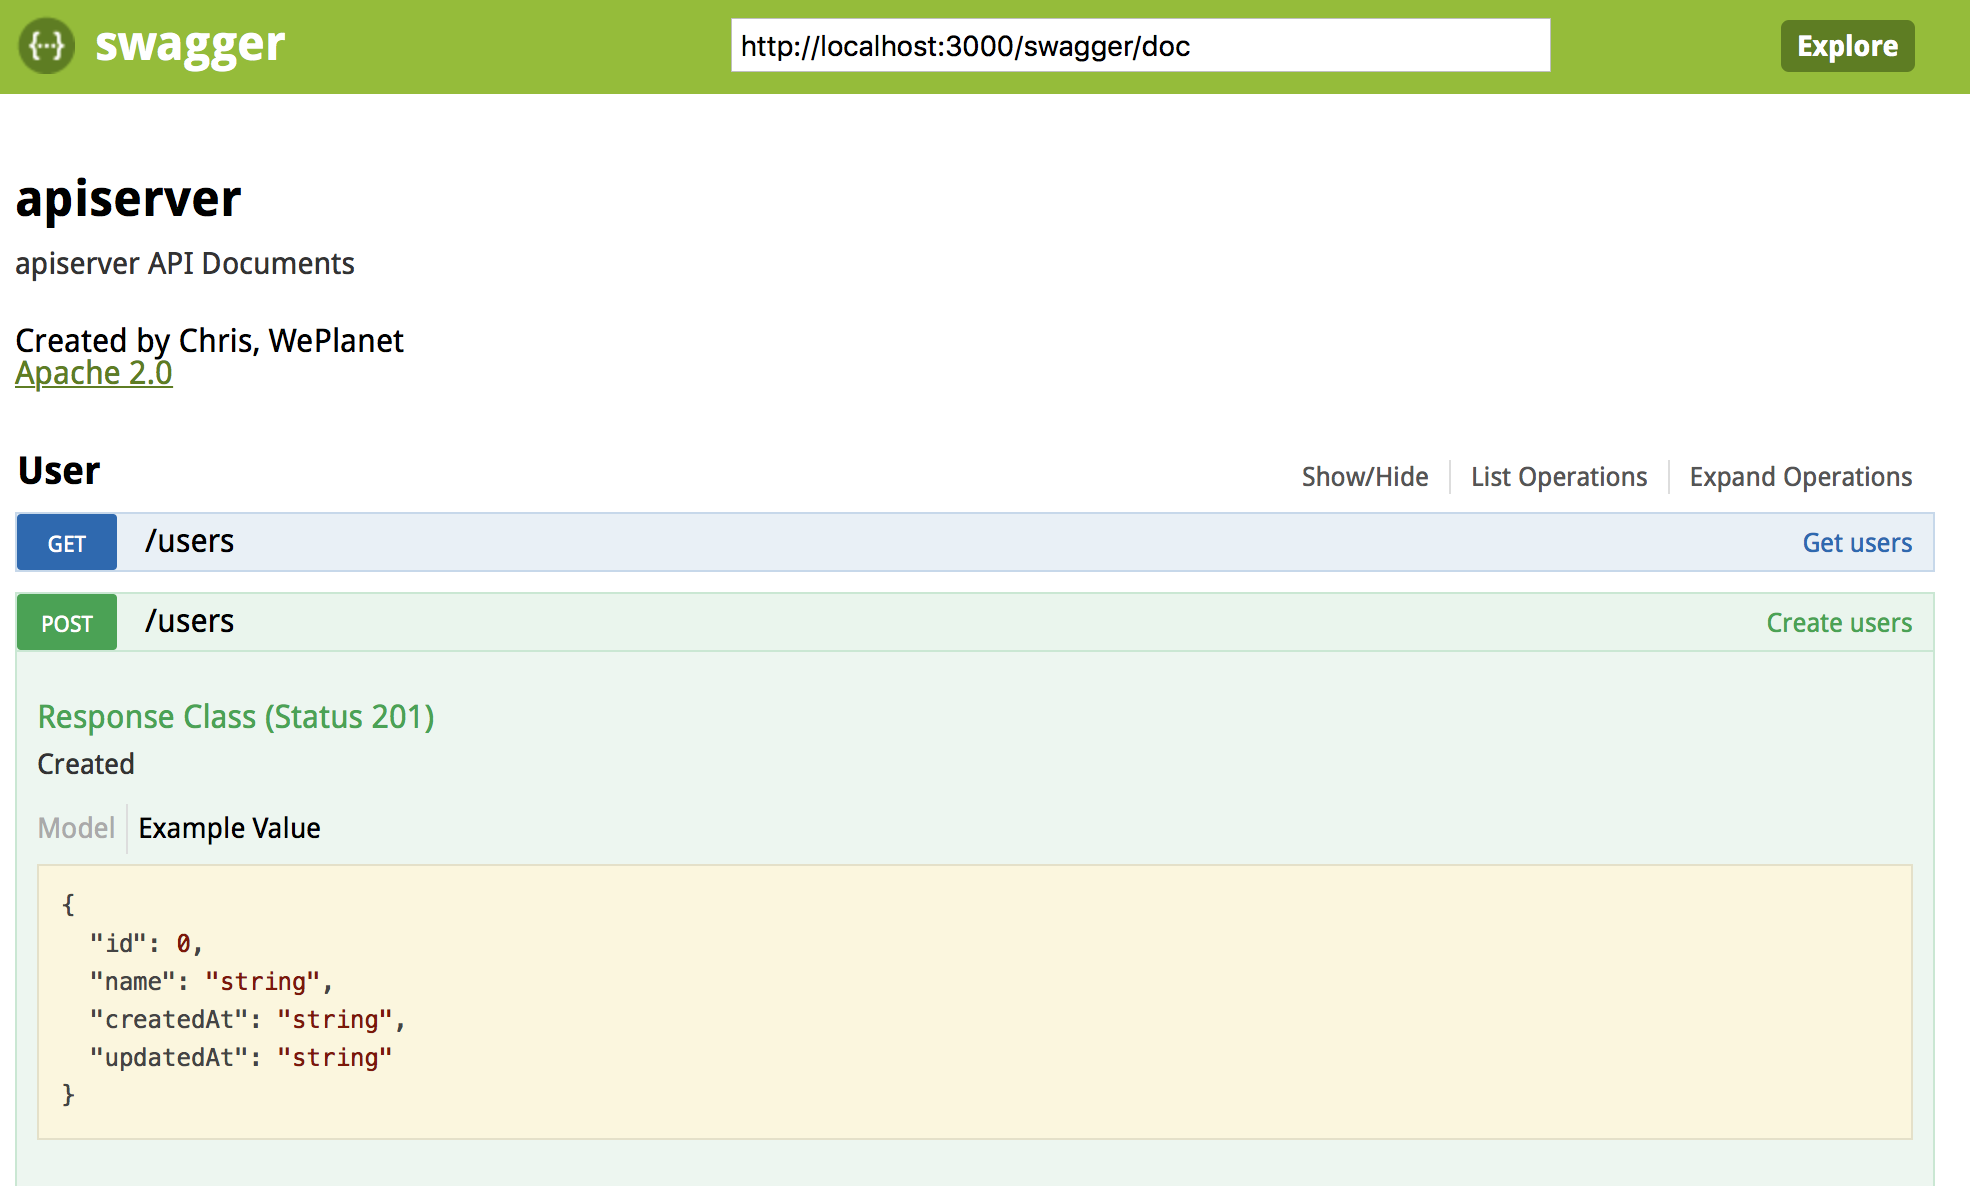This screenshot has height=1186, width=1970.
Task: Expand the GET /users path
Action: pos(189,541)
